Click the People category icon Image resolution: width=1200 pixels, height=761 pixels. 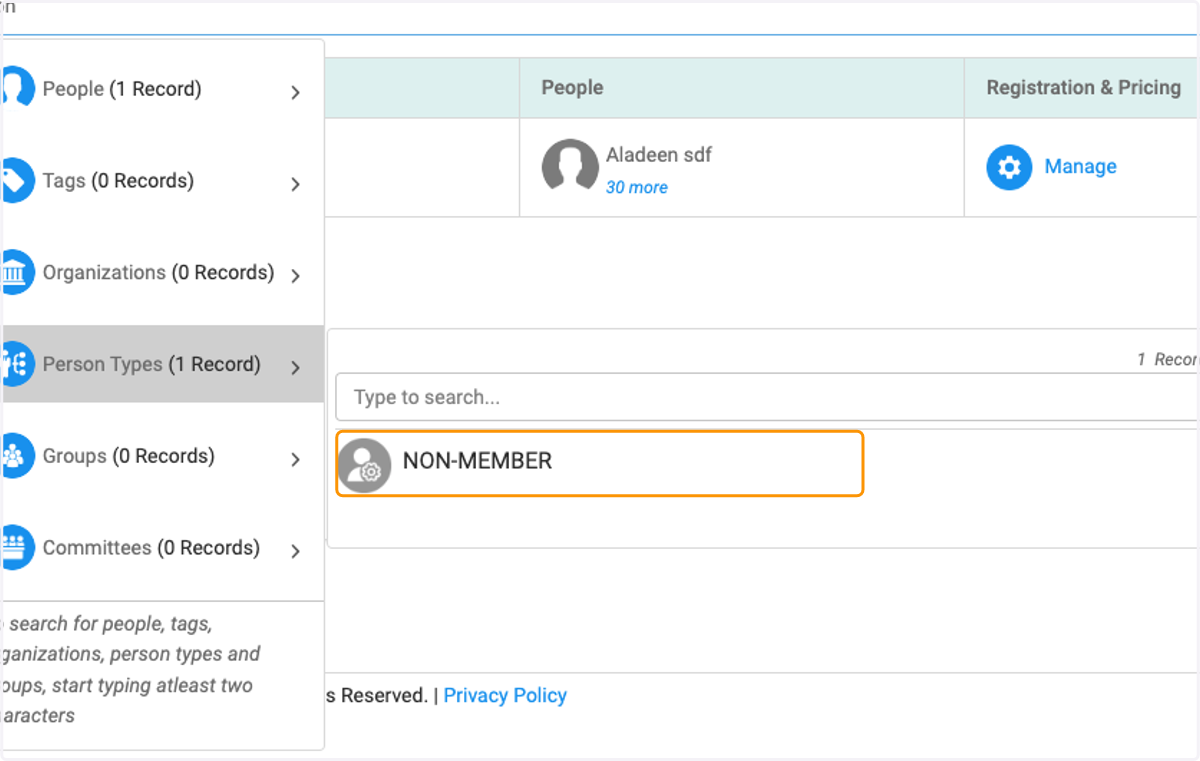pyautogui.click(x=17, y=89)
